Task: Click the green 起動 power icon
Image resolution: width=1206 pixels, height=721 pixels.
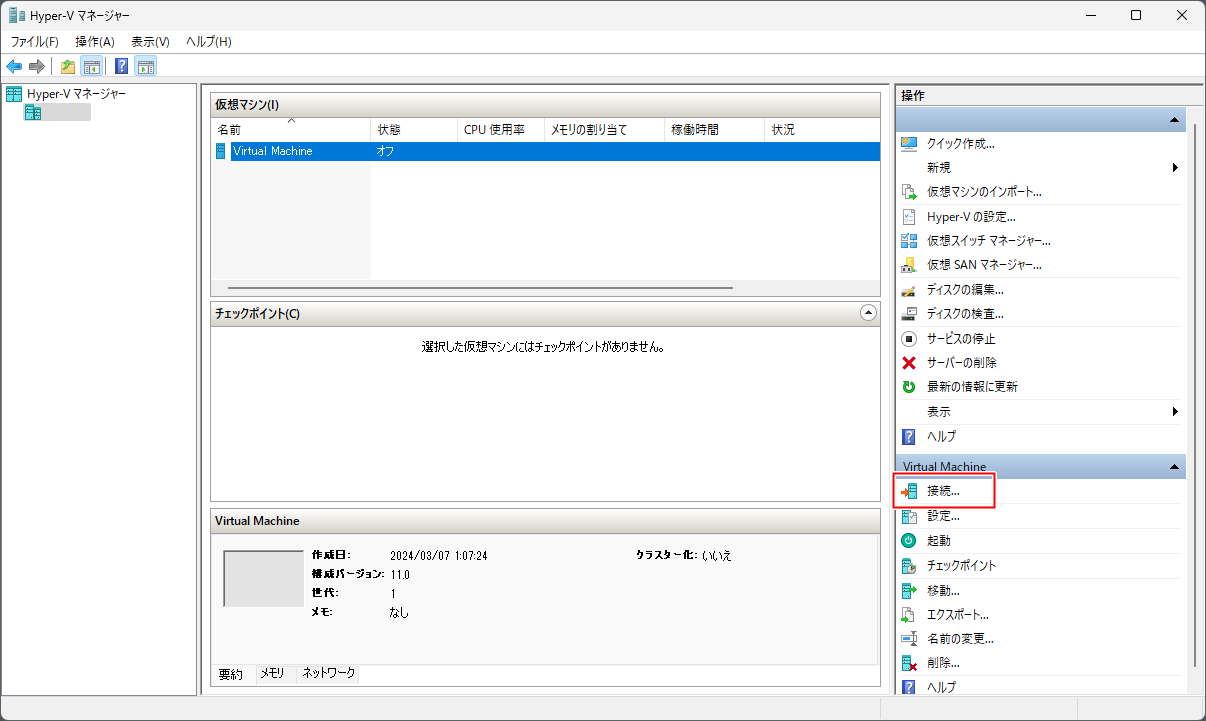Action: 909,541
